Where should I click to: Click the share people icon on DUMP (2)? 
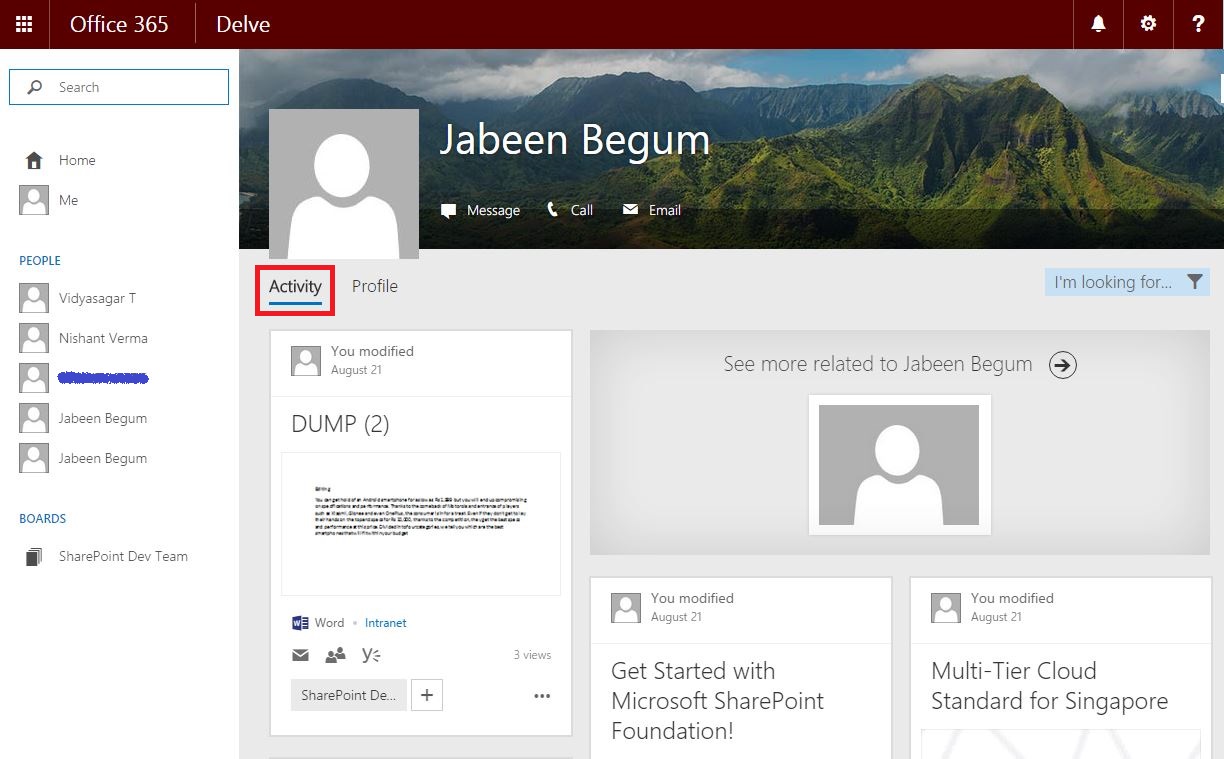335,655
